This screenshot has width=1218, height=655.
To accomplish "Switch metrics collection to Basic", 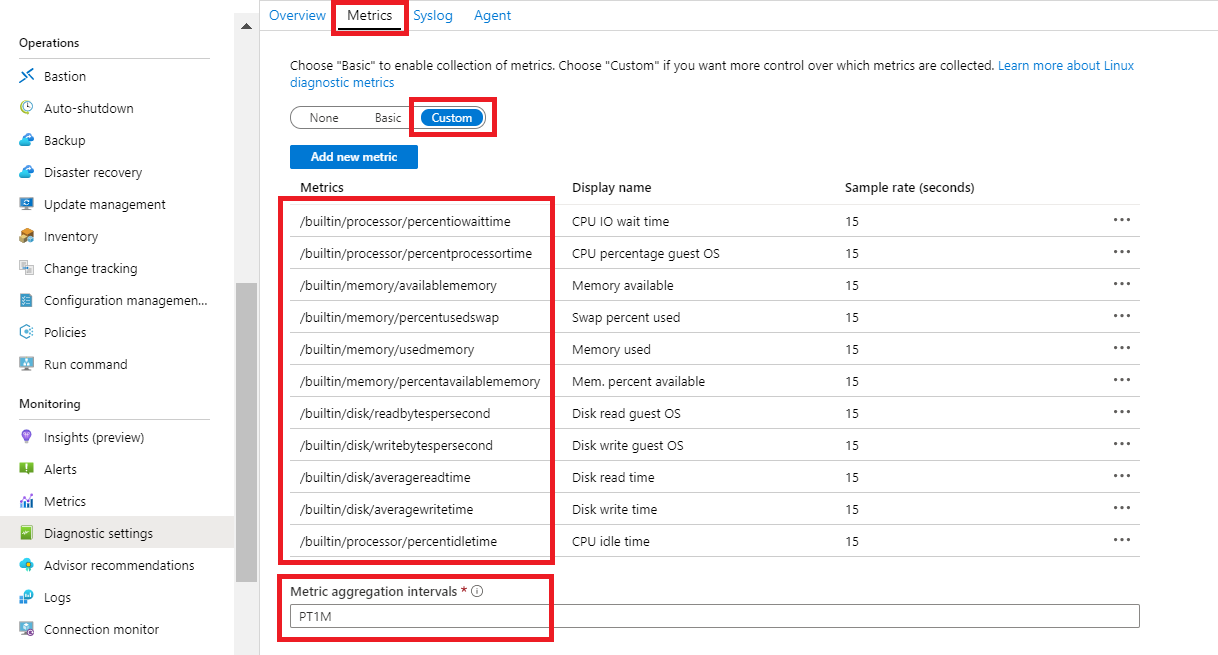I will (388, 117).
